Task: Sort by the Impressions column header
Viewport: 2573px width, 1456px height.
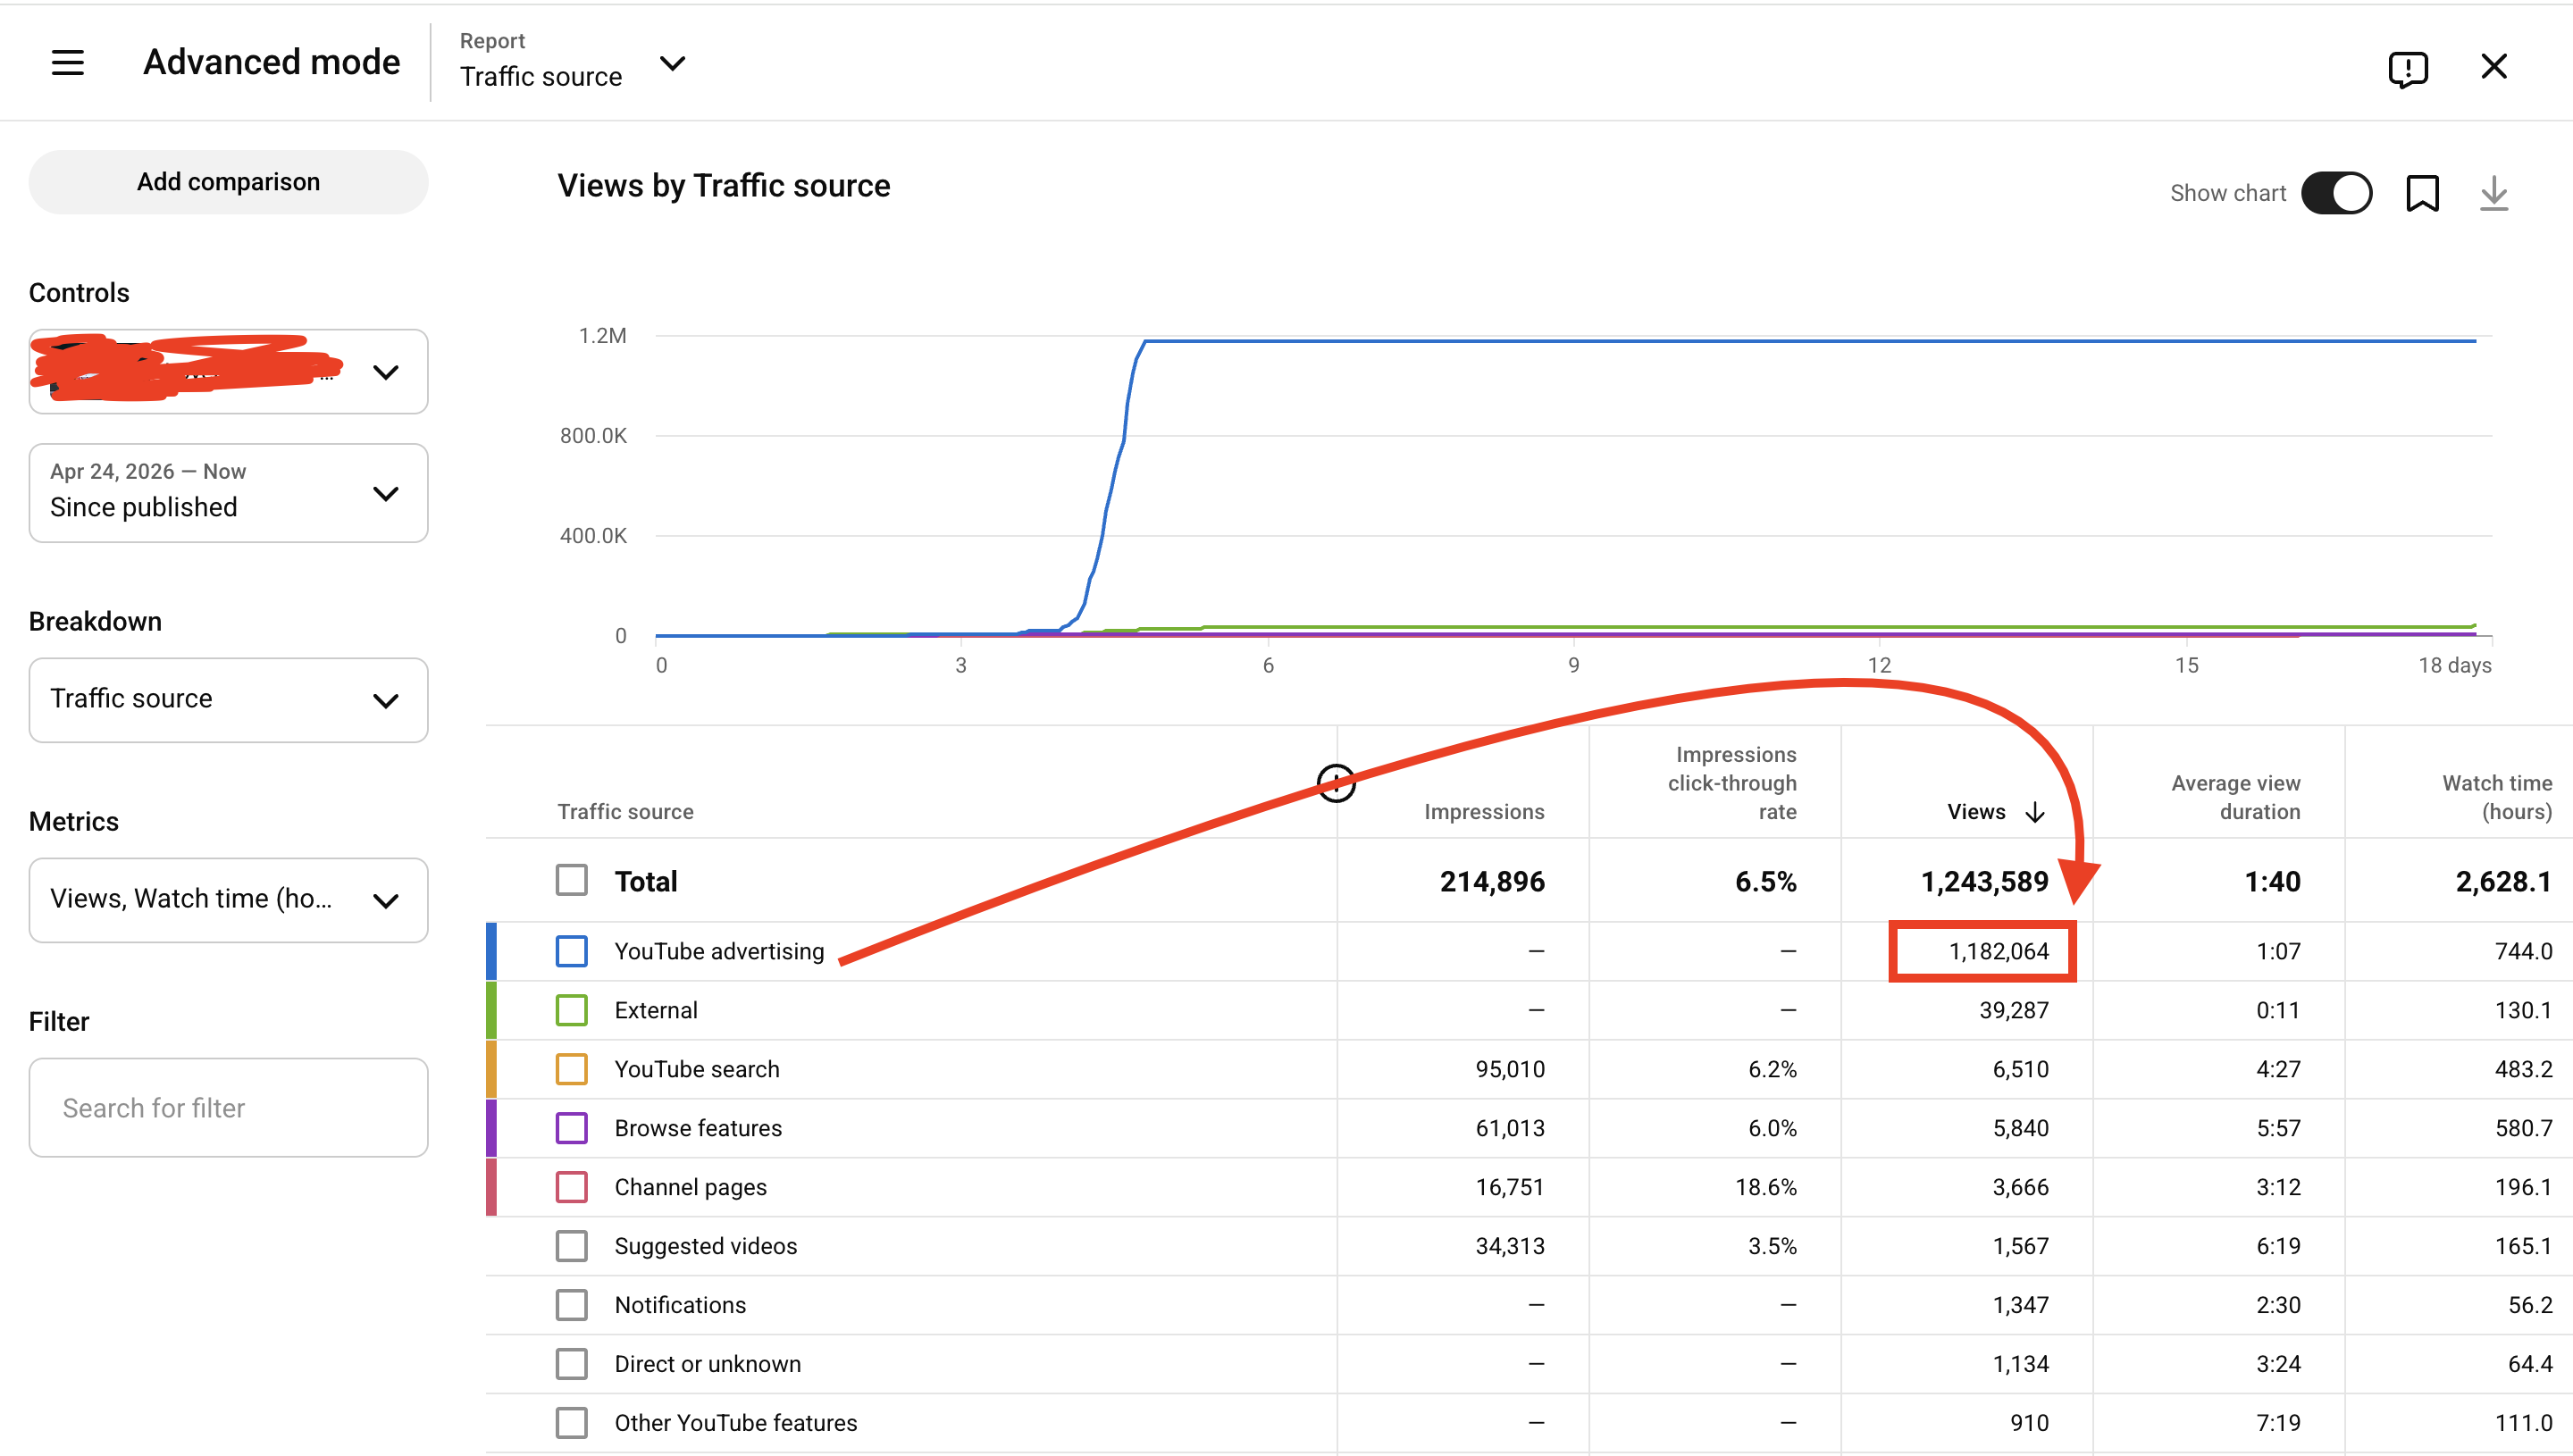Action: click(1484, 812)
